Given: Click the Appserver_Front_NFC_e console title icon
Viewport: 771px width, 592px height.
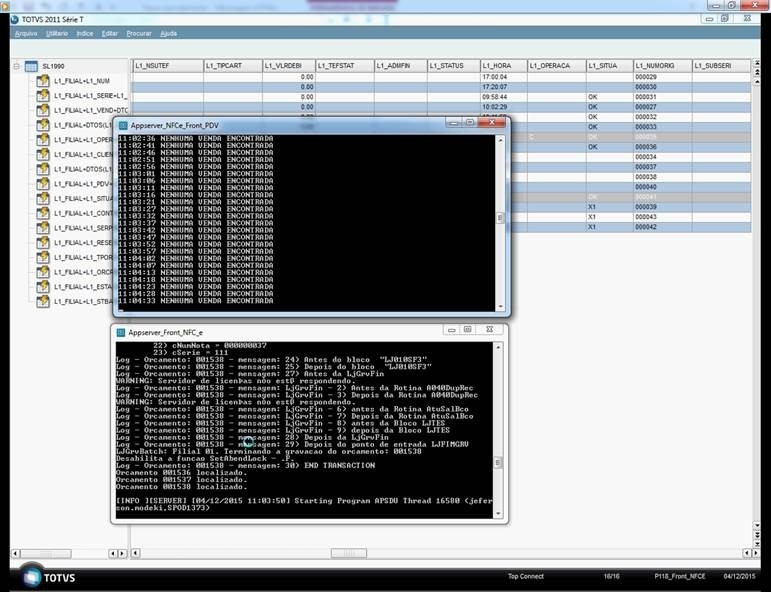Looking at the screenshot, I should click(x=121, y=333).
